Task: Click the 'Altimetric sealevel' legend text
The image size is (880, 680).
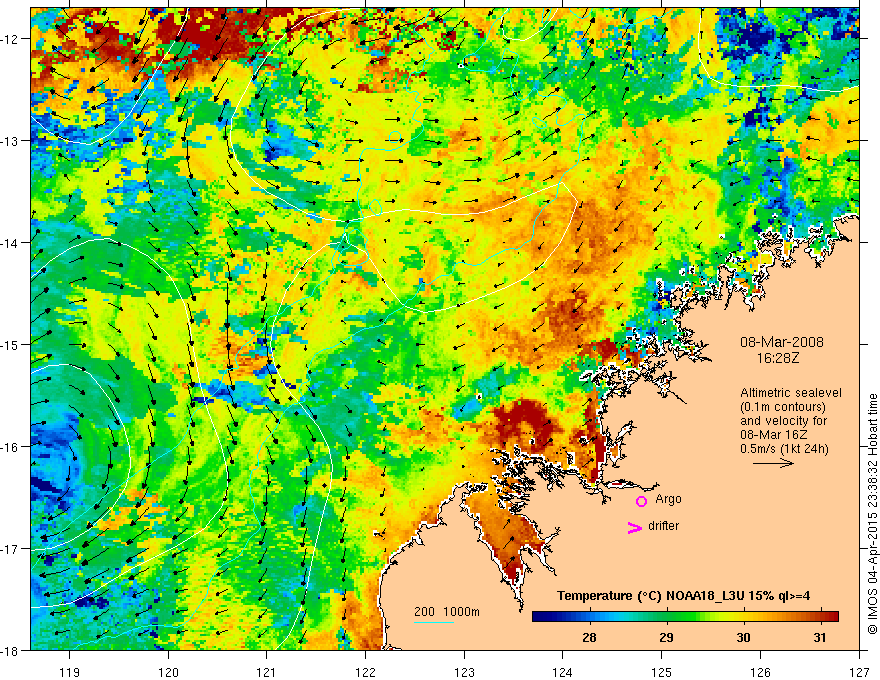Action: tap(791, 393)
